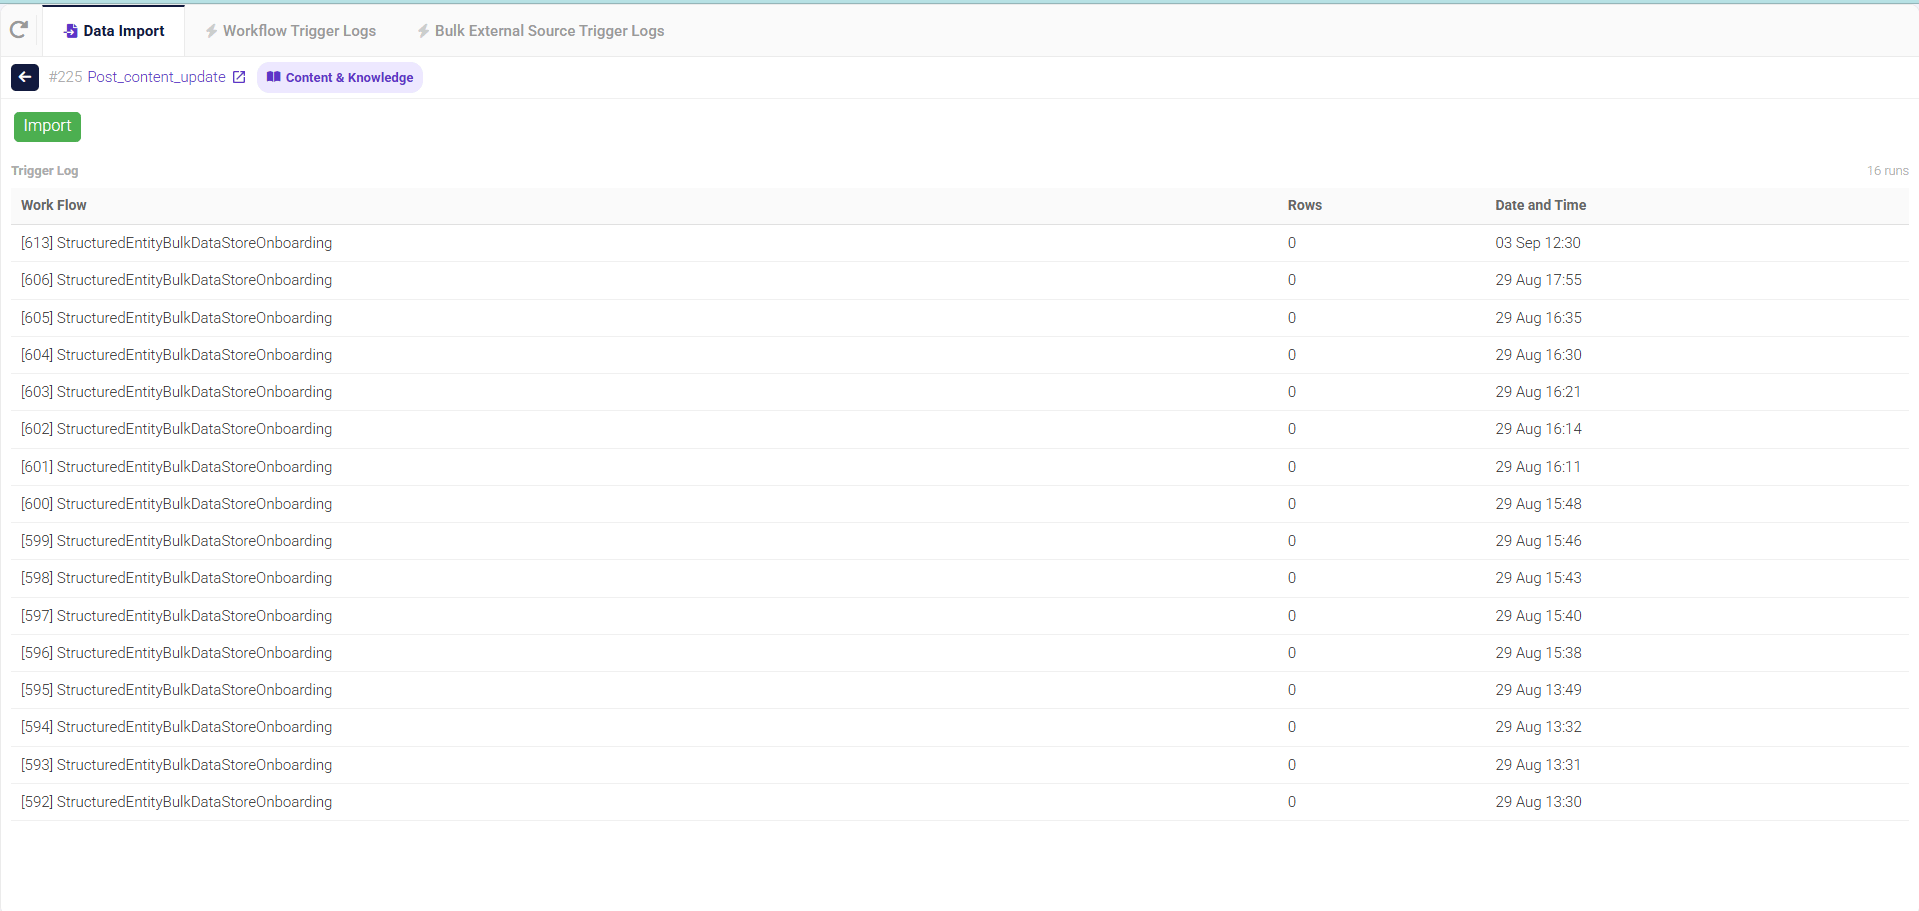Click the 03 Sep 12:30 timestamp
The width and height of the screenshot is (1919, 911).
1538,243
